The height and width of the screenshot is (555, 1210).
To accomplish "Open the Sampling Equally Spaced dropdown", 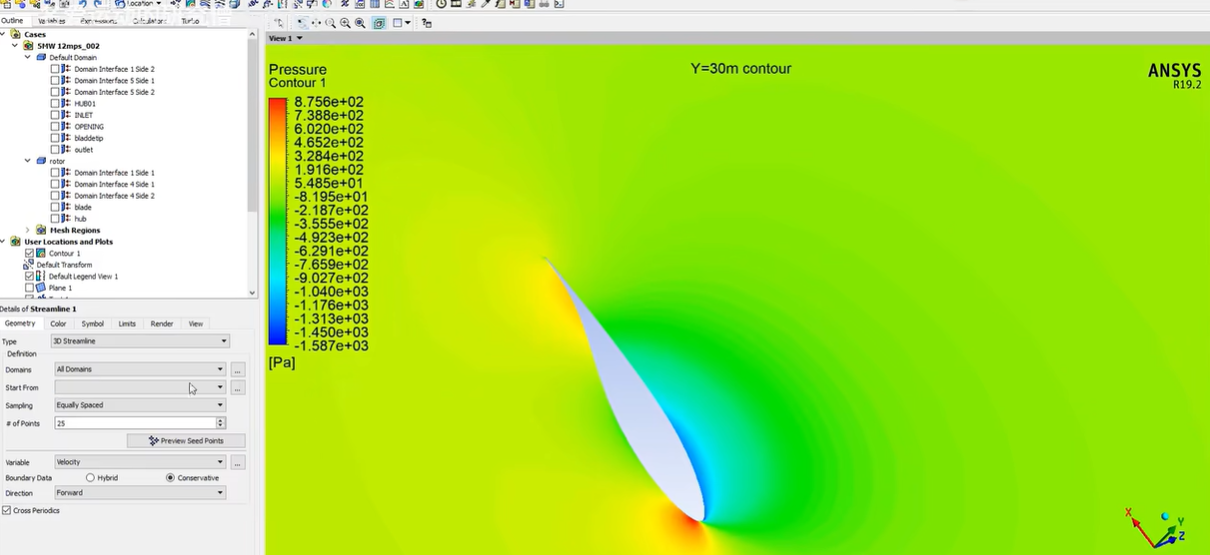I will [x=140, y=405].
